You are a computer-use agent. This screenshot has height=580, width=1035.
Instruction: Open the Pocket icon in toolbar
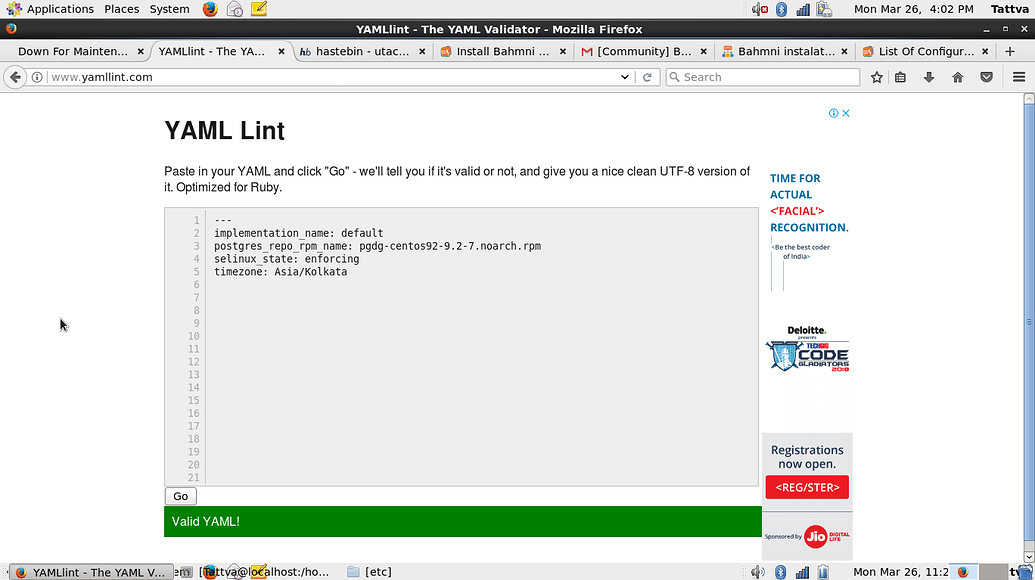pyautogui.click(x=986, y=77)
